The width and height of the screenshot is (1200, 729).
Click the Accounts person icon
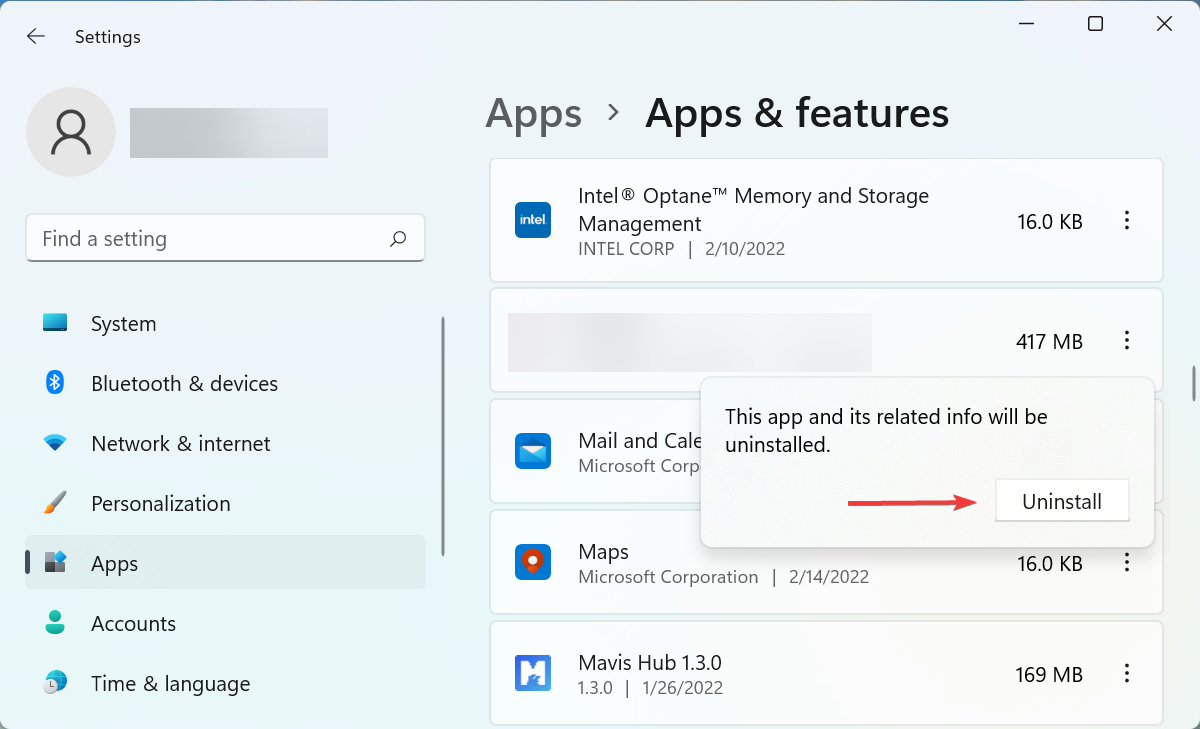[x=55, y=623]
